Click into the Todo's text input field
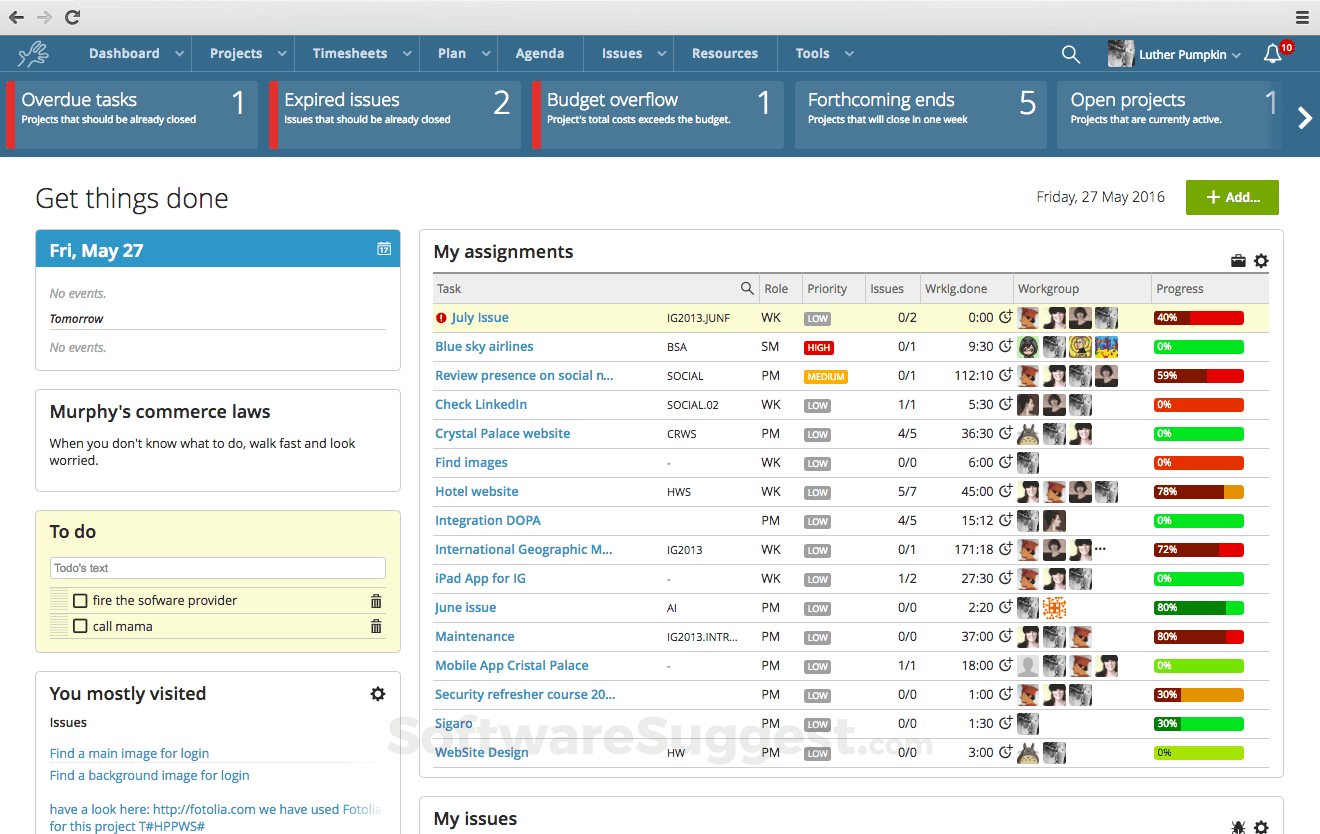1320x834 pixels. tap(217, 568)
